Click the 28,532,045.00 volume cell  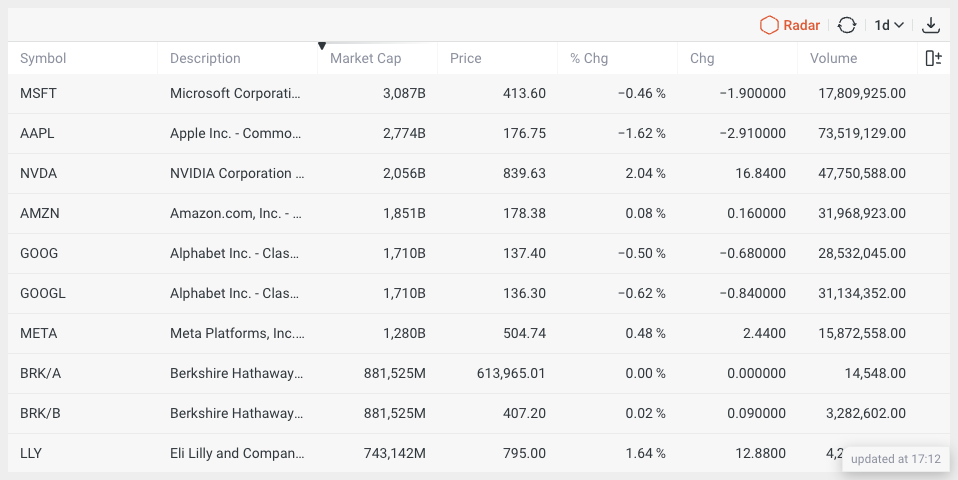coord(862,253)
